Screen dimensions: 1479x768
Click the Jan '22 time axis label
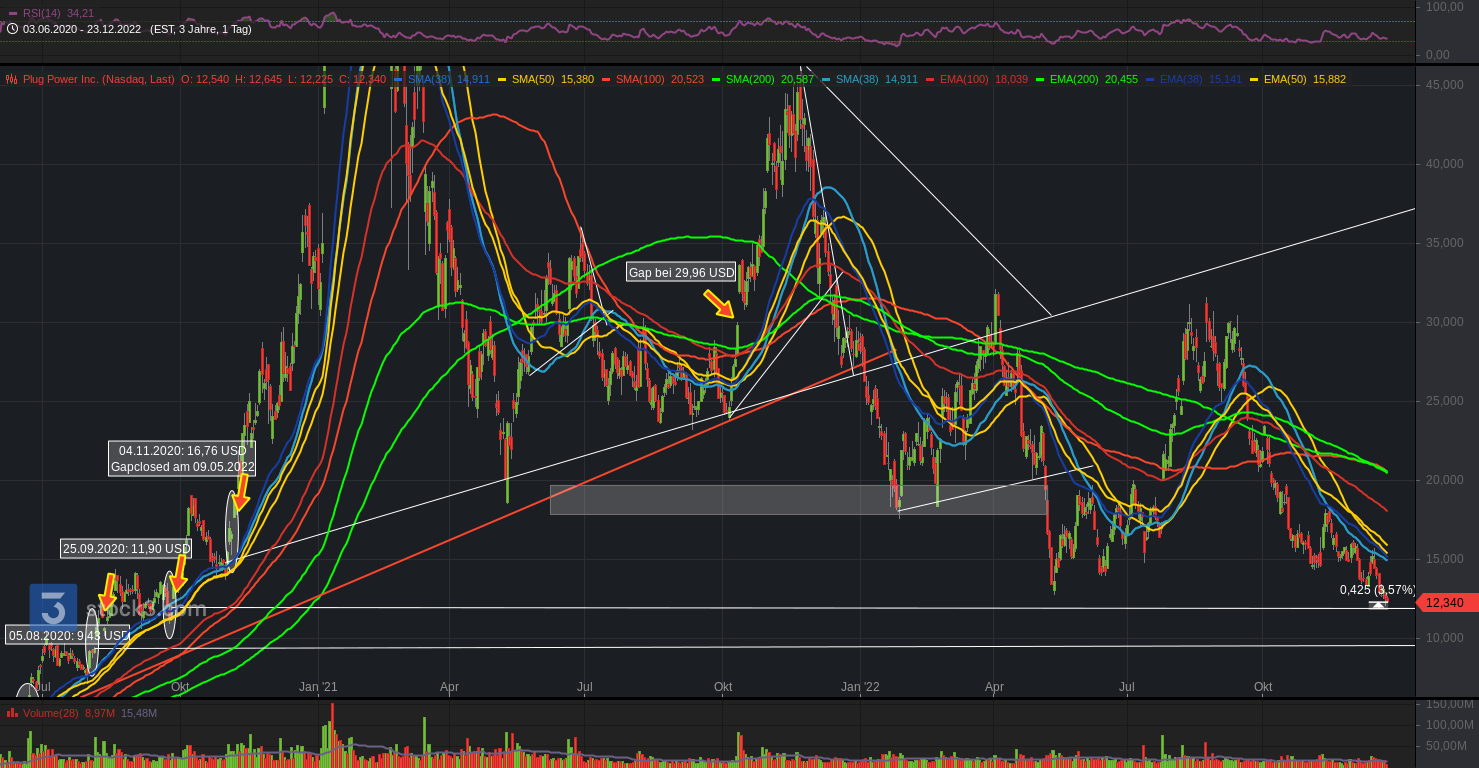point(860,687)
